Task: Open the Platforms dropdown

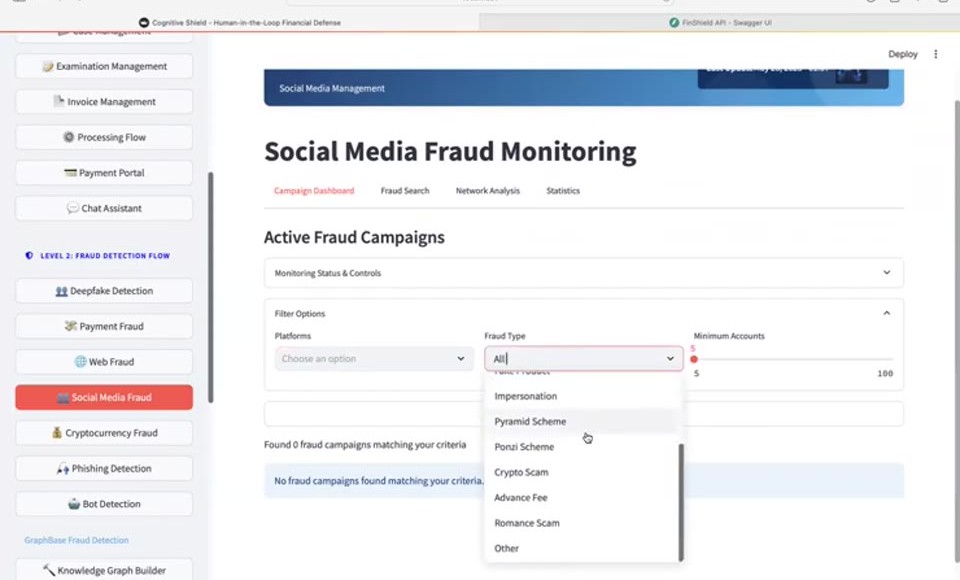Action: pyautogui.click(x=374, y=359)
